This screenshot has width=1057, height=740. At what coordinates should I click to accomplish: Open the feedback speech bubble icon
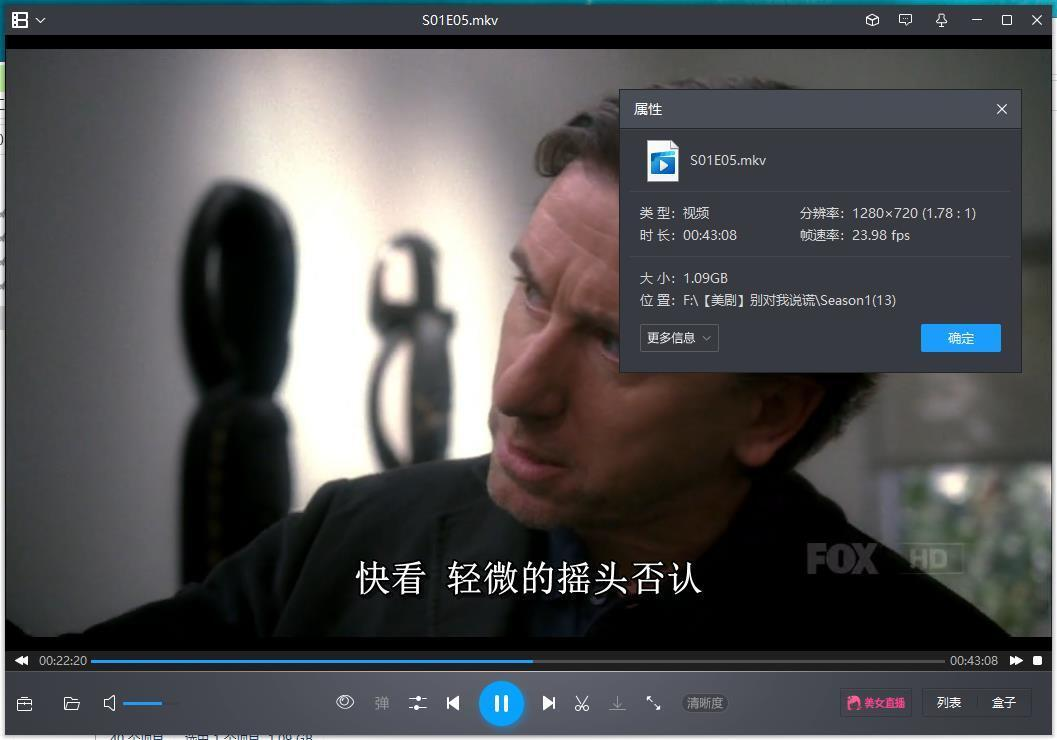tap(905, 19)
